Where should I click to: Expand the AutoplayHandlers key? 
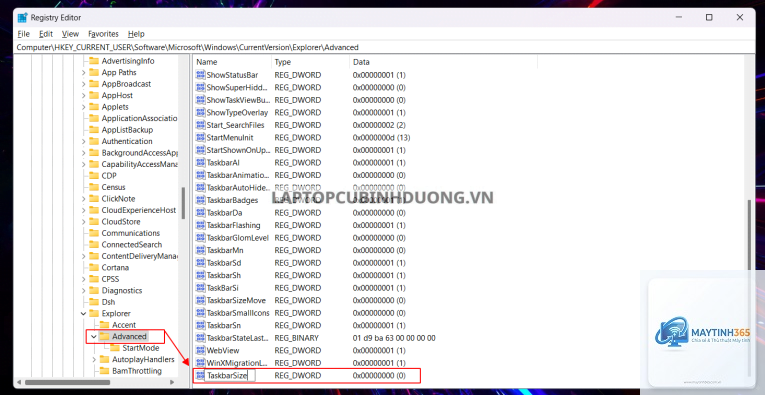pyautogui.click(x=94, y=359)
